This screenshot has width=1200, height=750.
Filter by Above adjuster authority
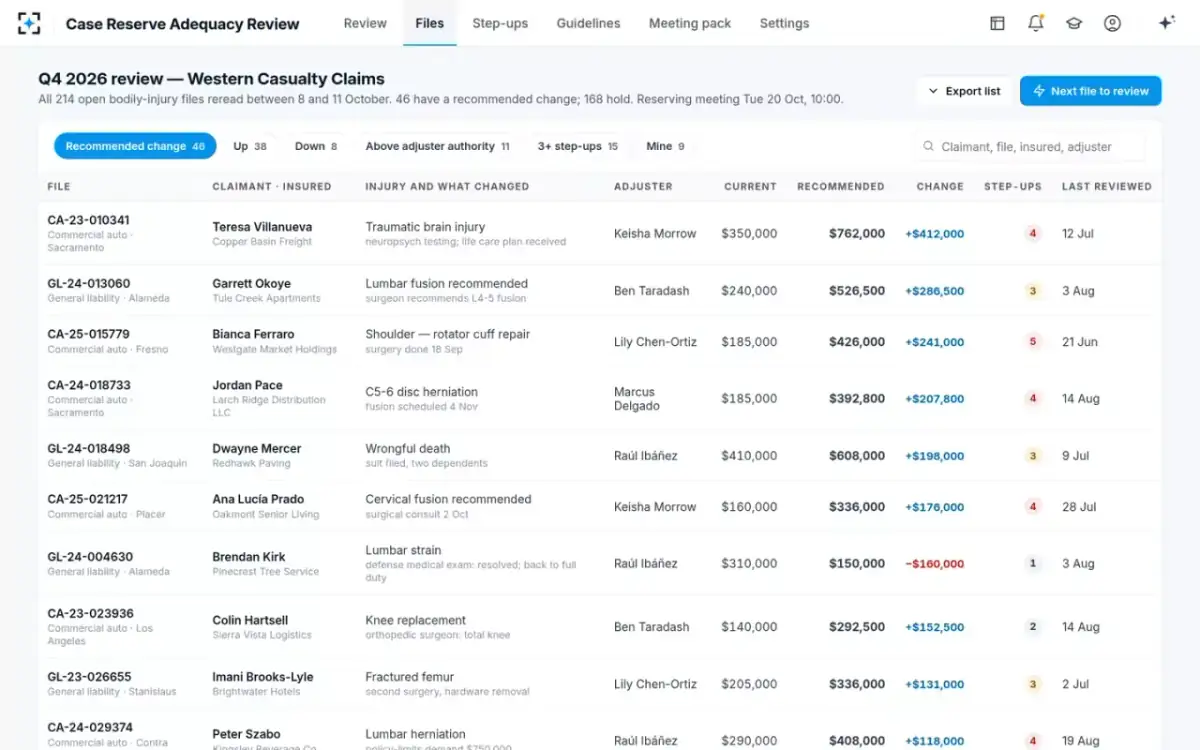[x=437, y=146]
